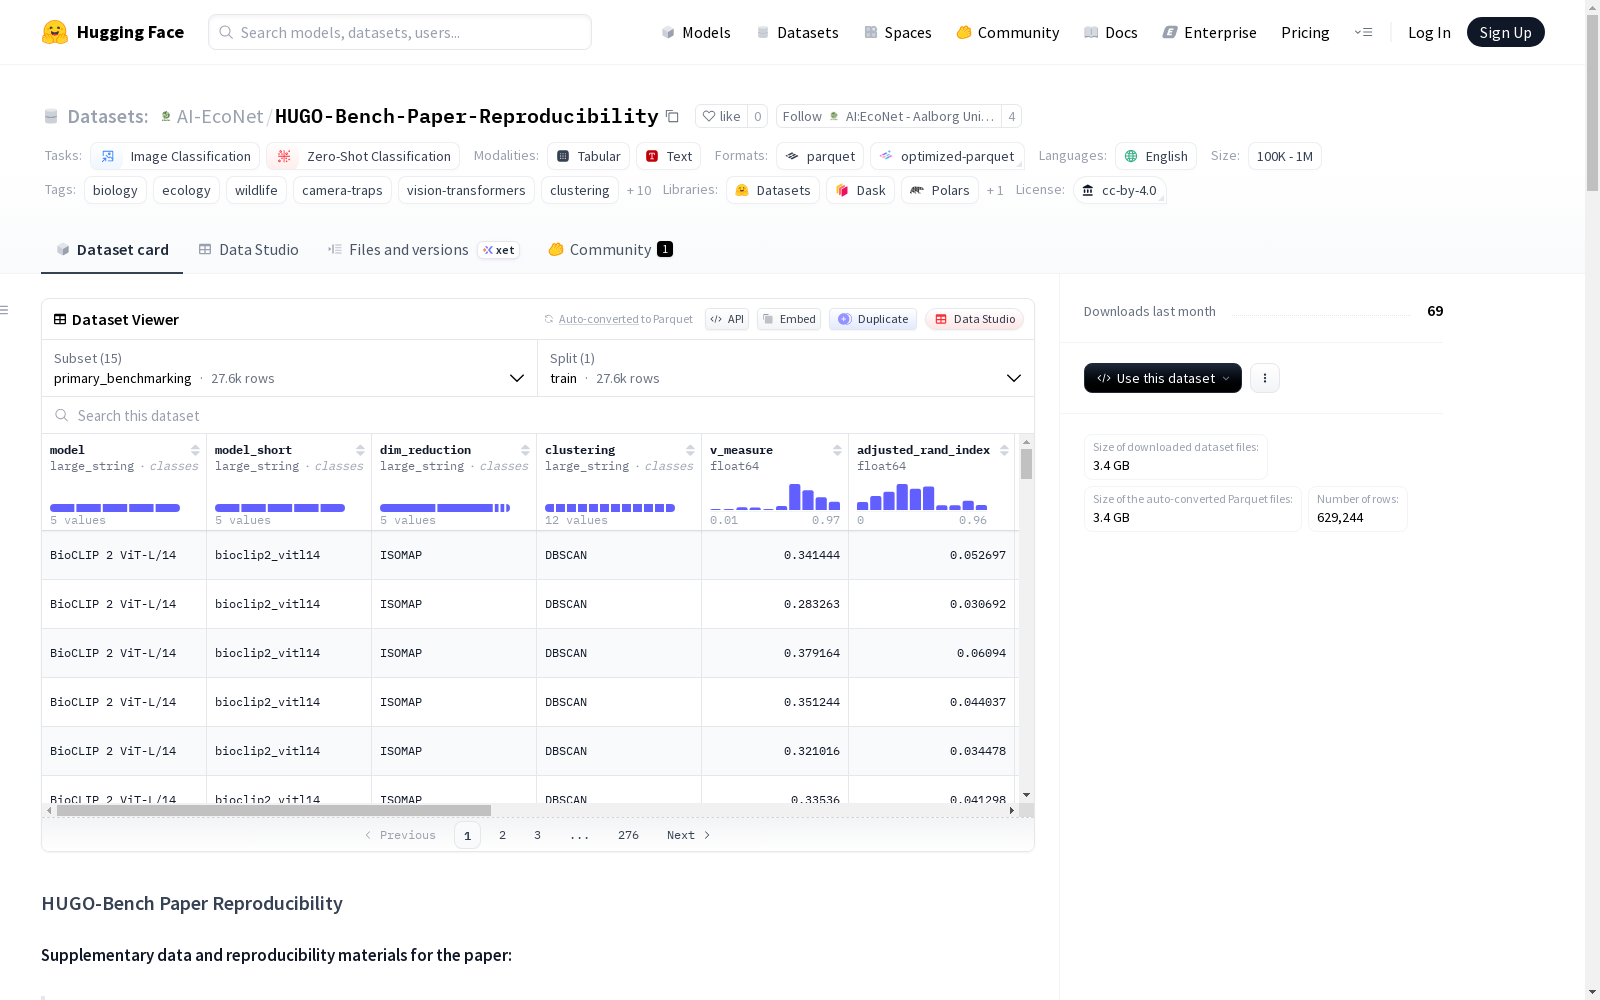This screenshot has height=1000, width=1600.
Task: Filter by the Tabular modality tag
Action: tap(589, 156)
